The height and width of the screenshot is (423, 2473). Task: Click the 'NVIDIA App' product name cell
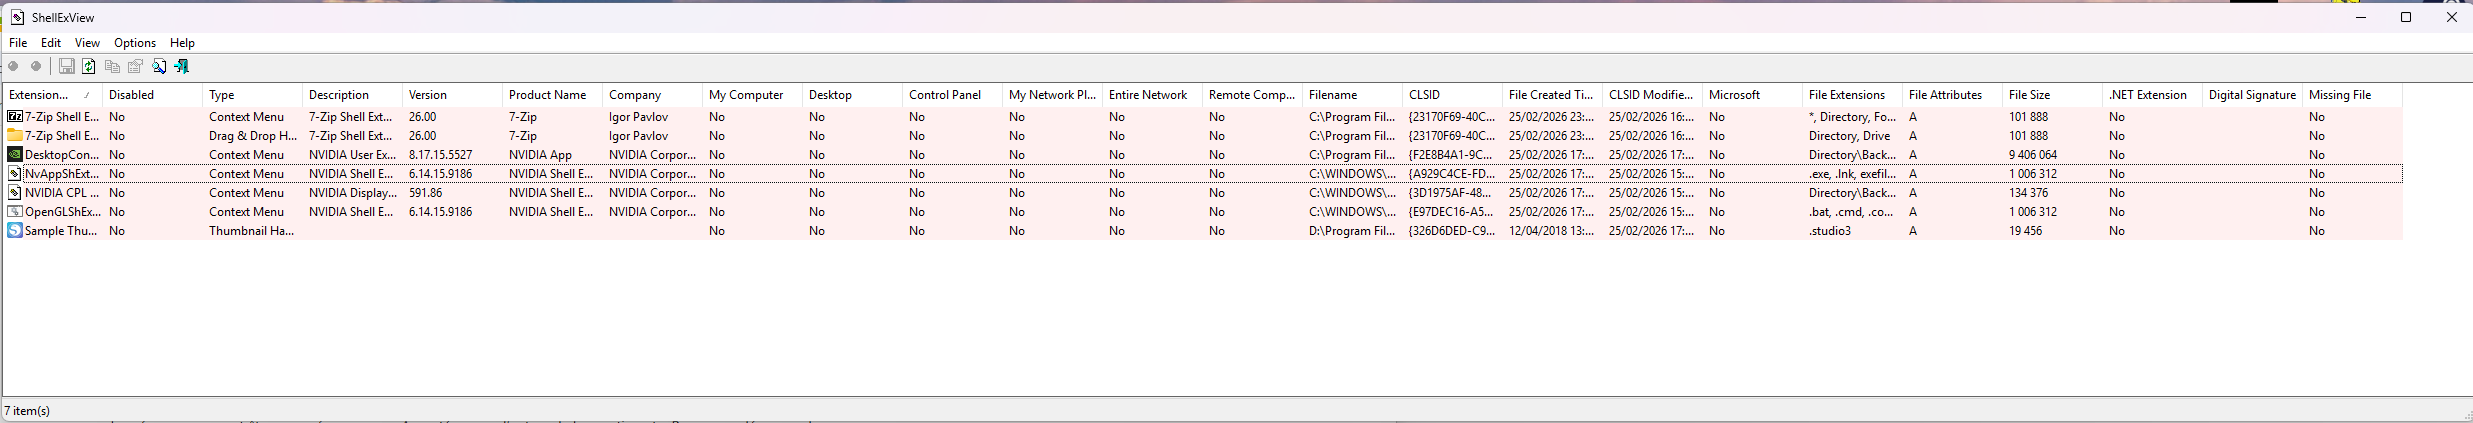(x=553, y=154)
